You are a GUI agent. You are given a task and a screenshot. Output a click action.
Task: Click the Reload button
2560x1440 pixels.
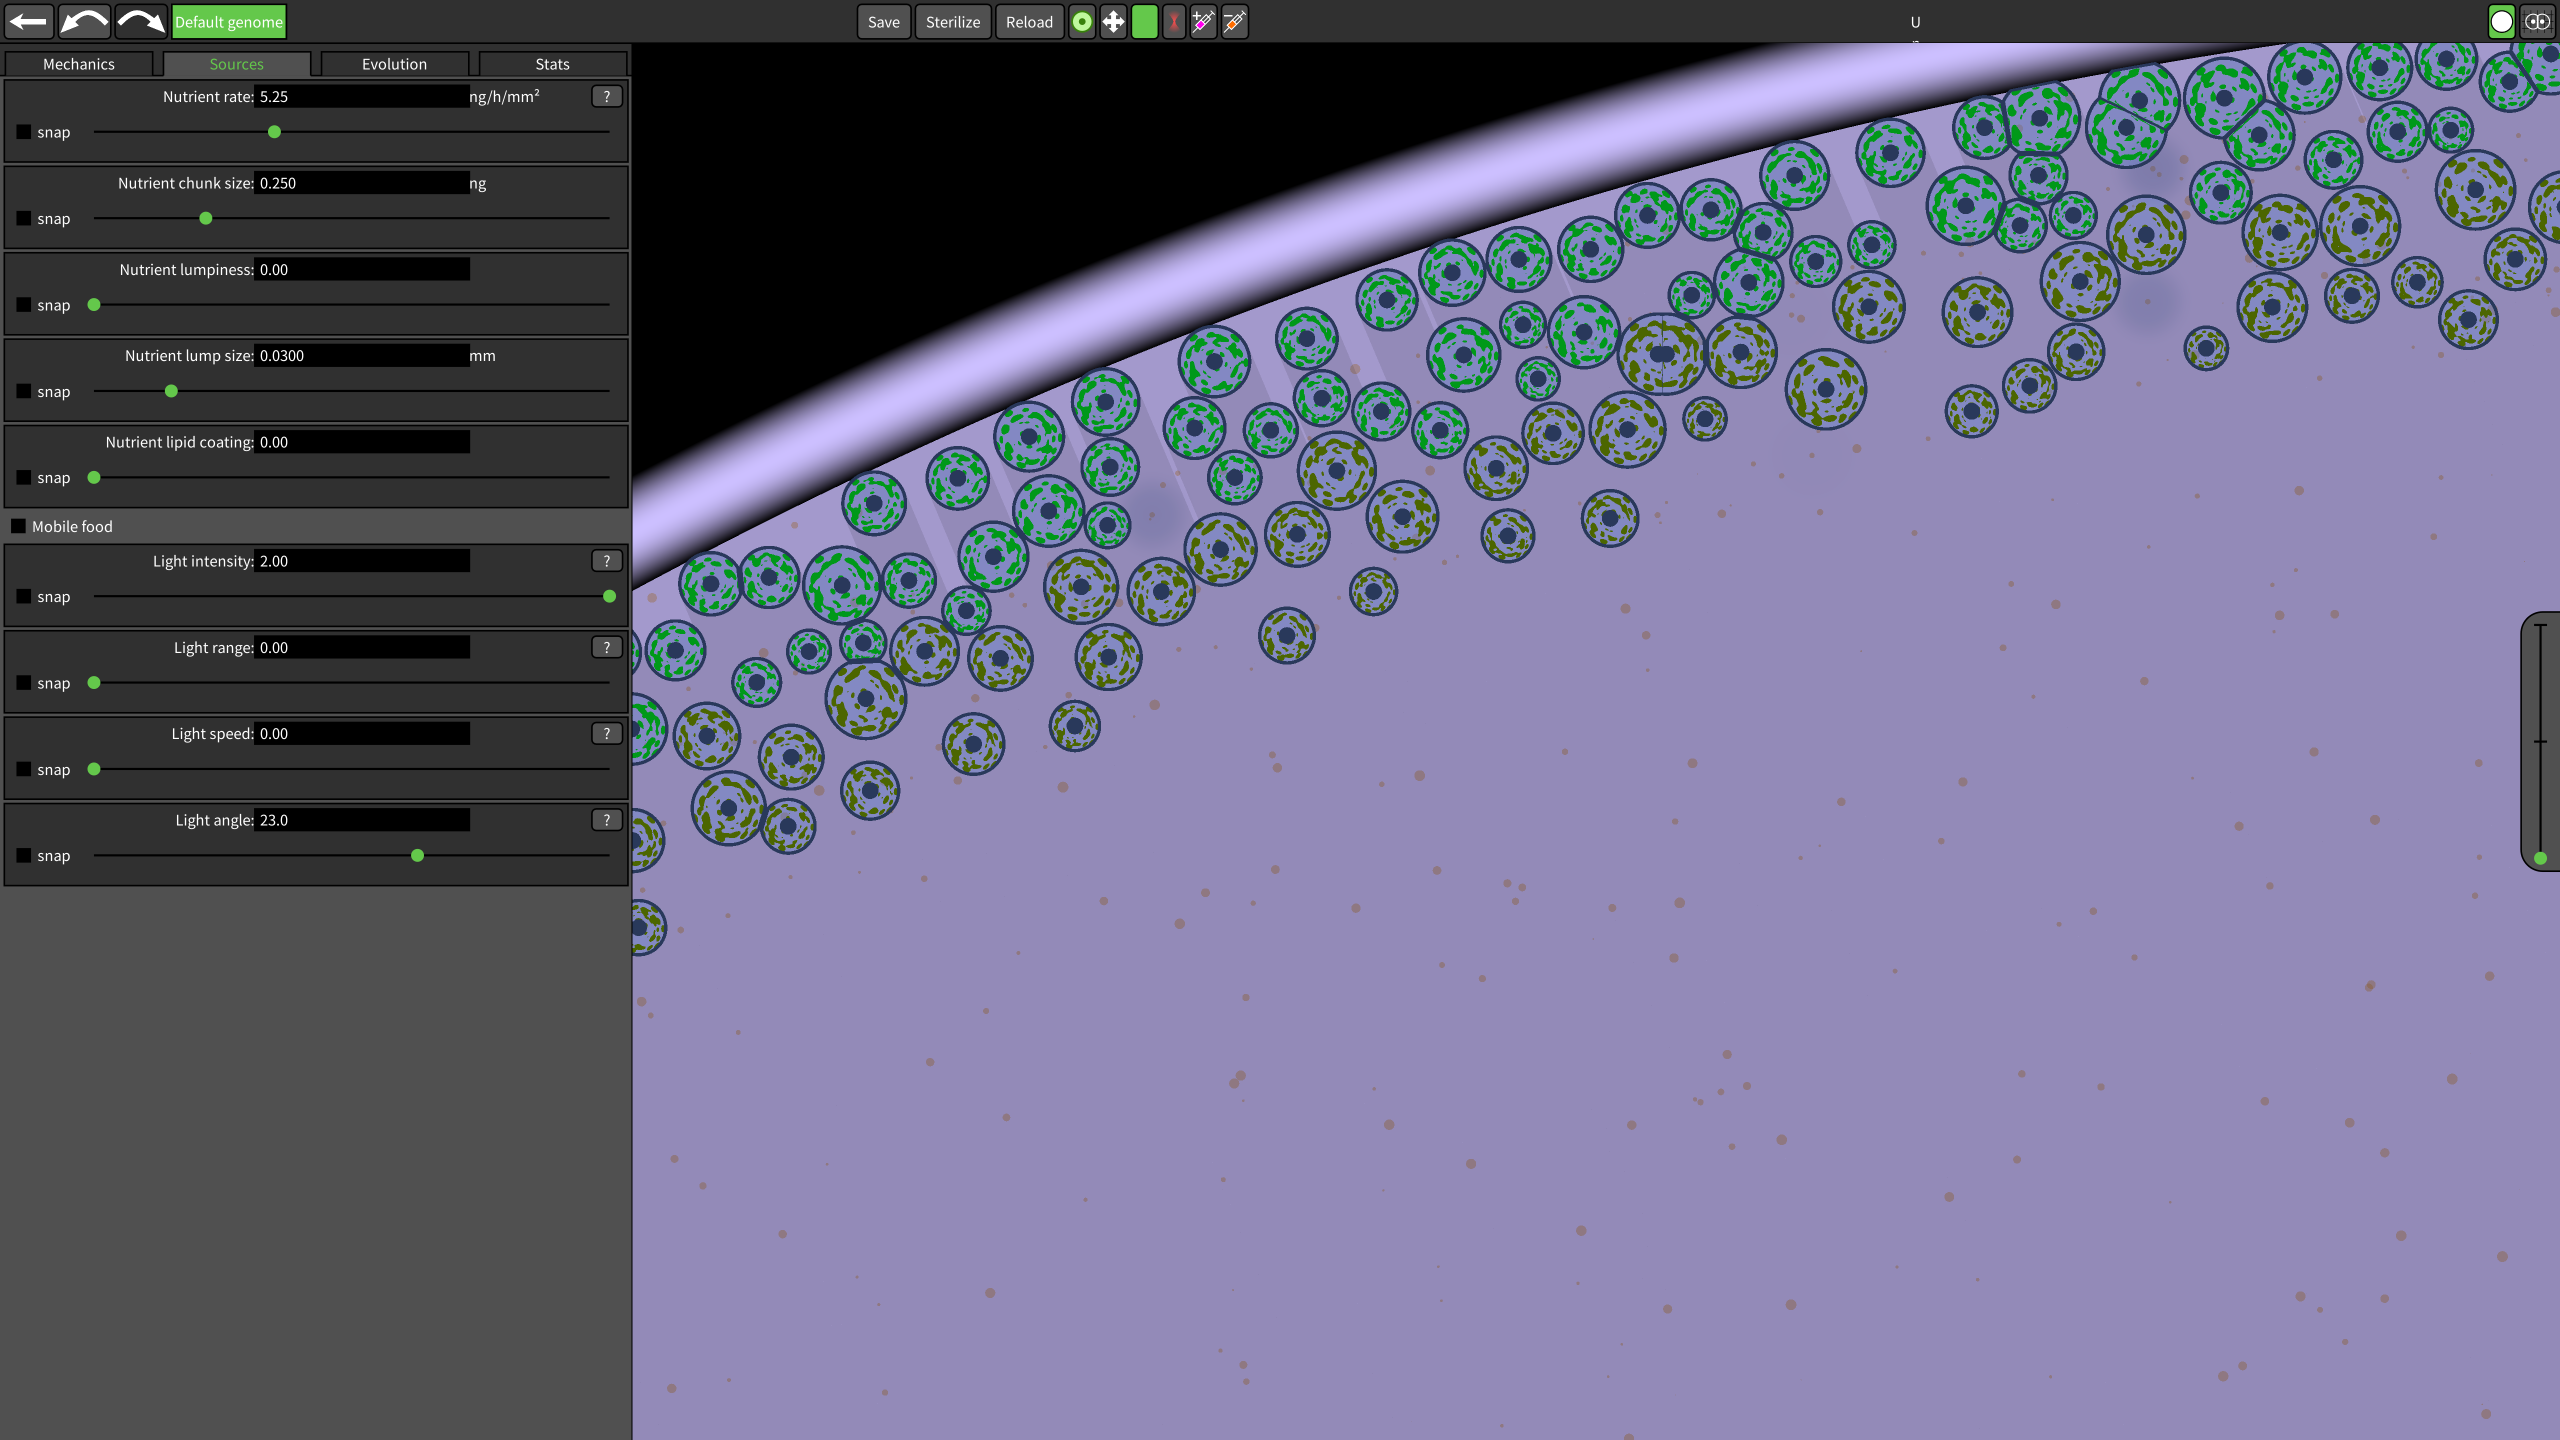coord(1029,22)
